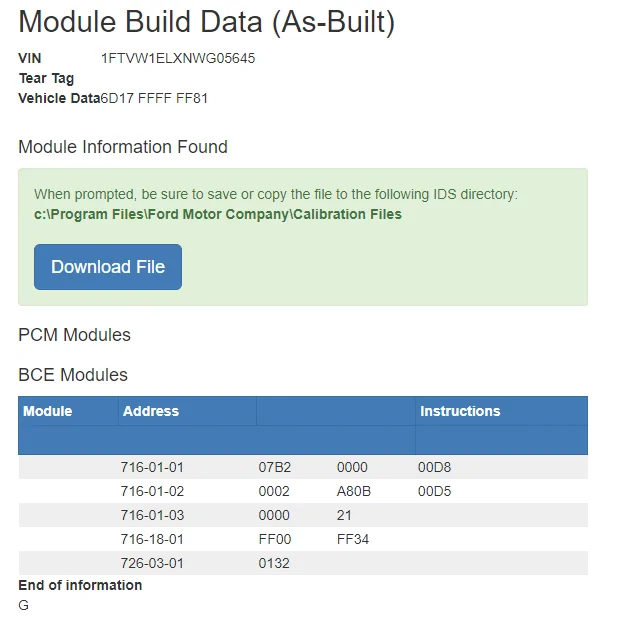Click the Download File button
Viewport: 638px width, 630px height.
pos(108,267)
